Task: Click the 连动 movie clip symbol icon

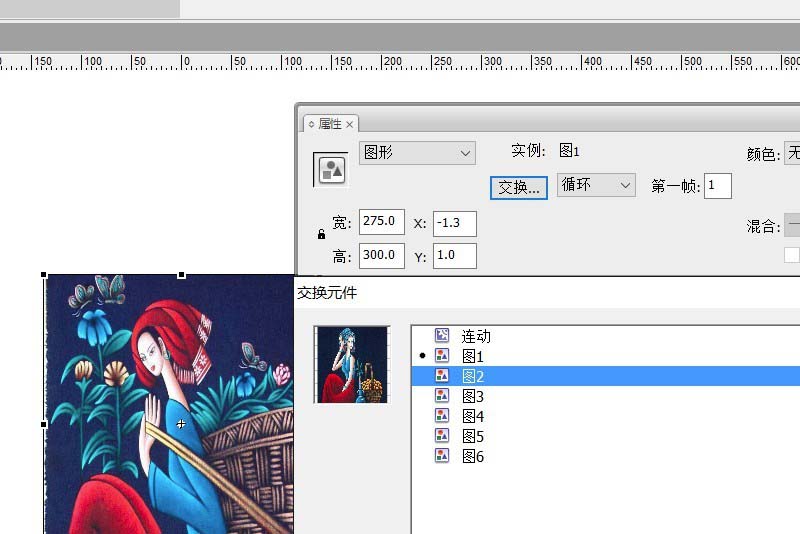Action: click(x=442, y=335)
